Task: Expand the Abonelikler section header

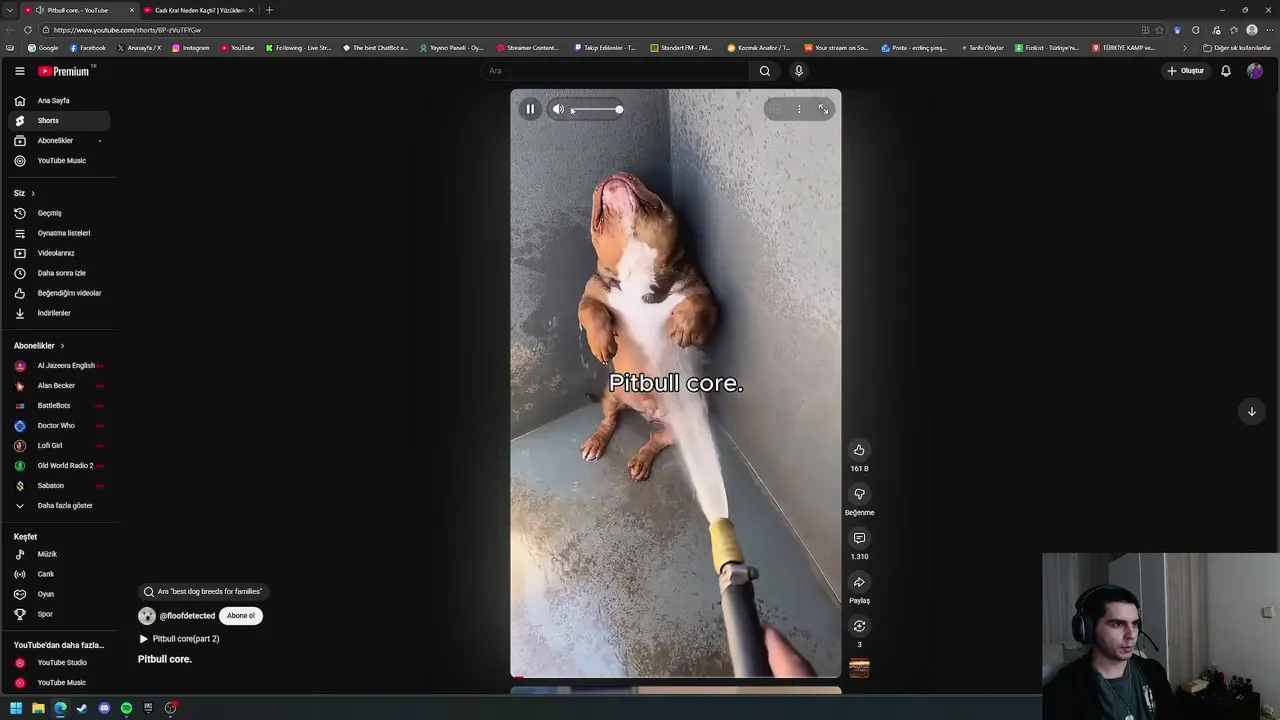Action: coord(39,346)
